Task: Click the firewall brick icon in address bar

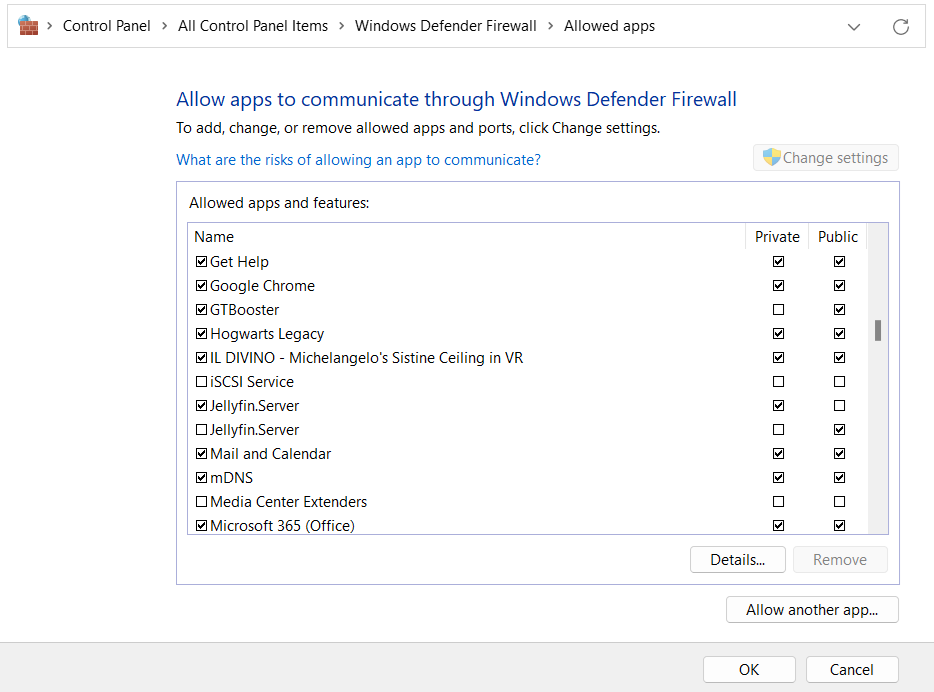Action: tap(28, 26)
